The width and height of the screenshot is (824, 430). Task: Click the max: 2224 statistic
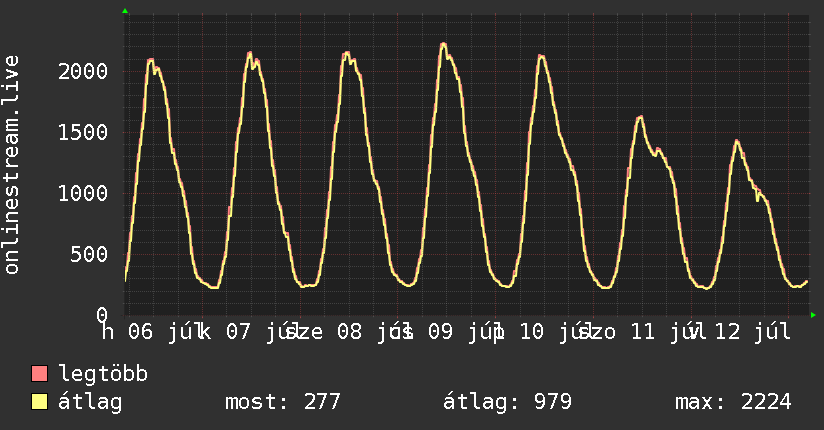[x=733, y=402]
